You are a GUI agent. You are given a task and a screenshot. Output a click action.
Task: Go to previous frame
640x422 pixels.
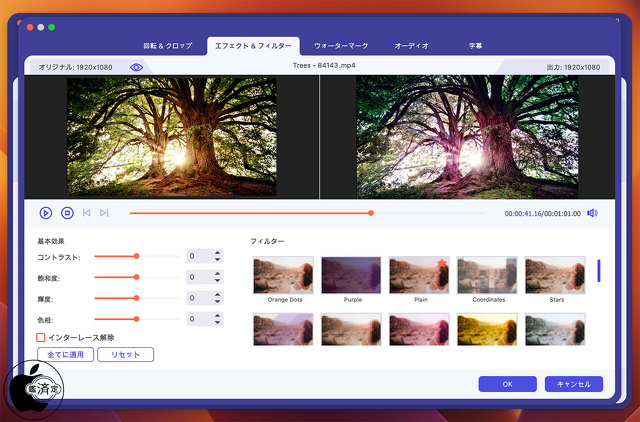click(x=87, y=213)
